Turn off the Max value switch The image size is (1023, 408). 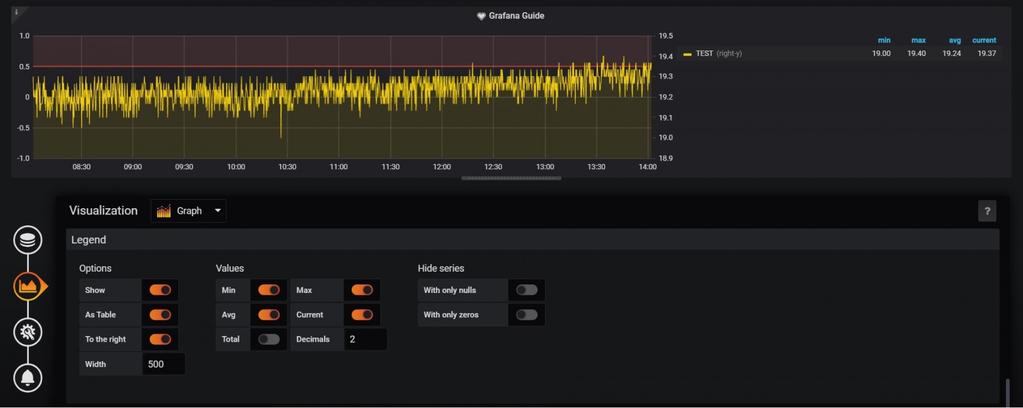coord(362,290)
